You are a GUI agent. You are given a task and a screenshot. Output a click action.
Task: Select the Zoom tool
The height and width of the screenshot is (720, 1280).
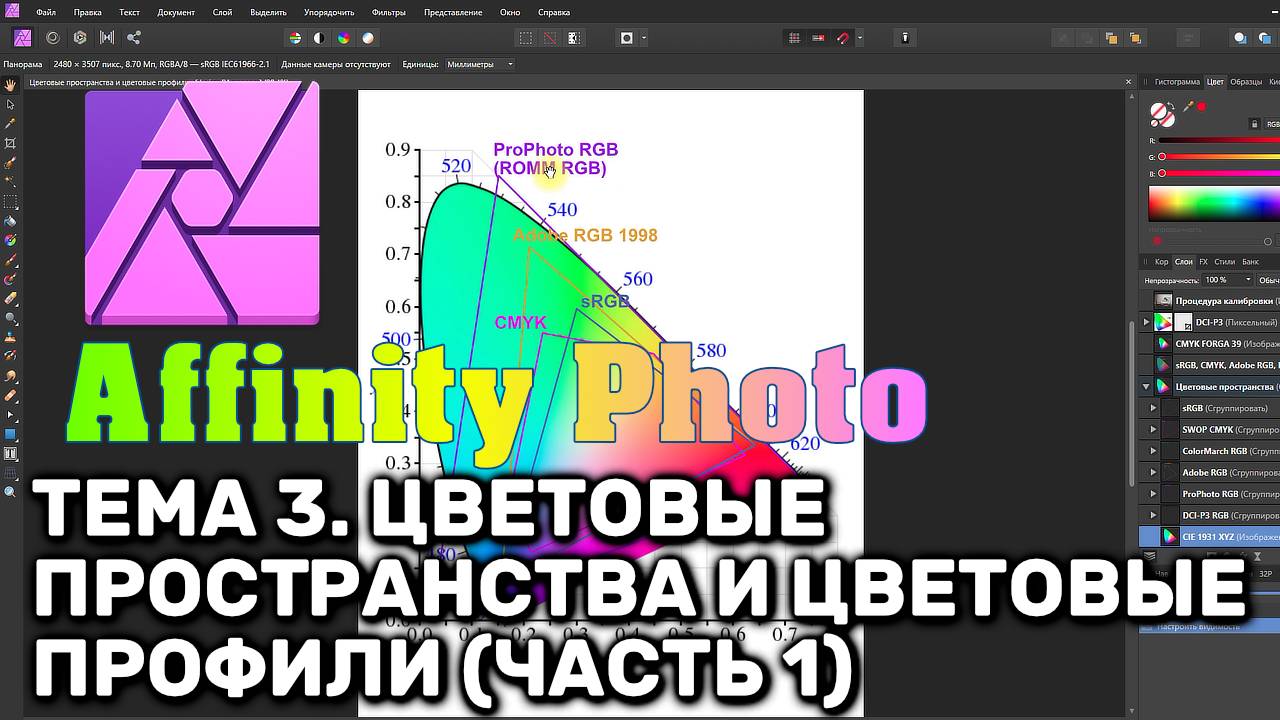click(11, 492)
